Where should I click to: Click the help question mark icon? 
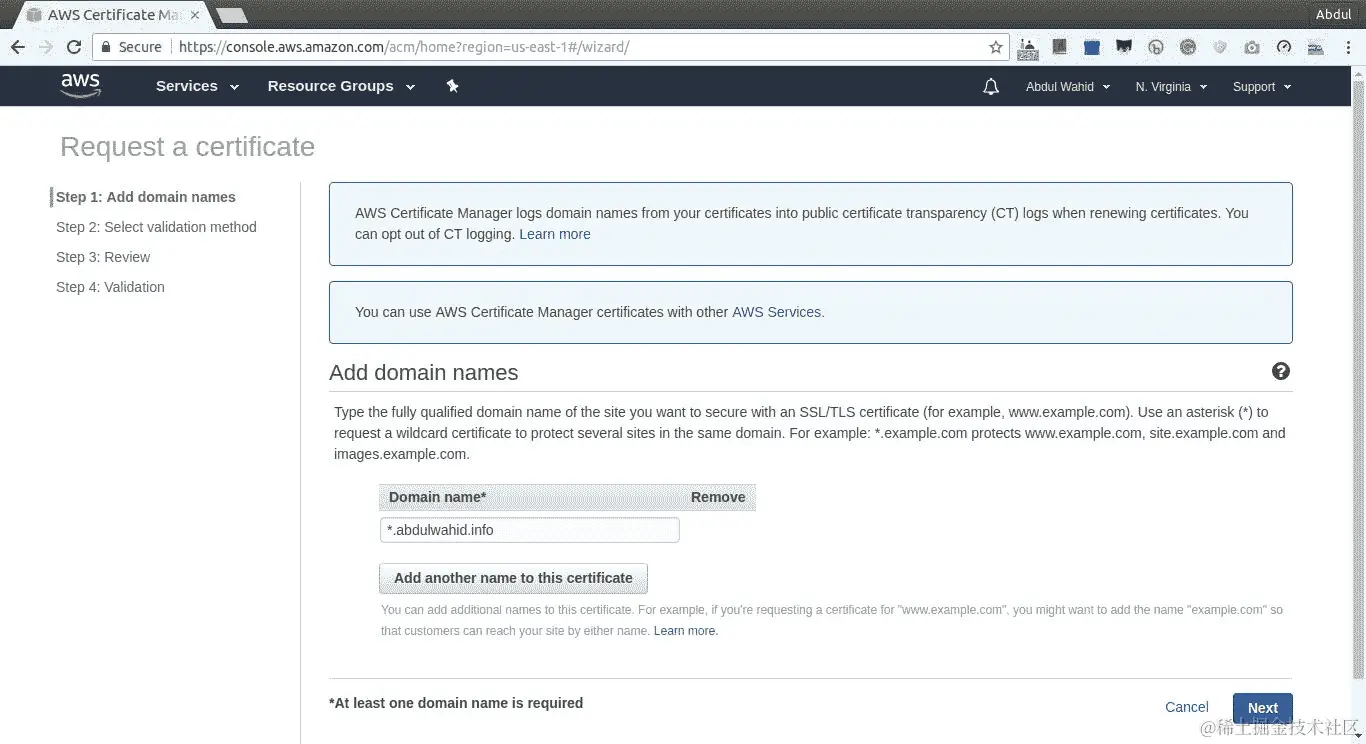click(x=1280, y=371)
